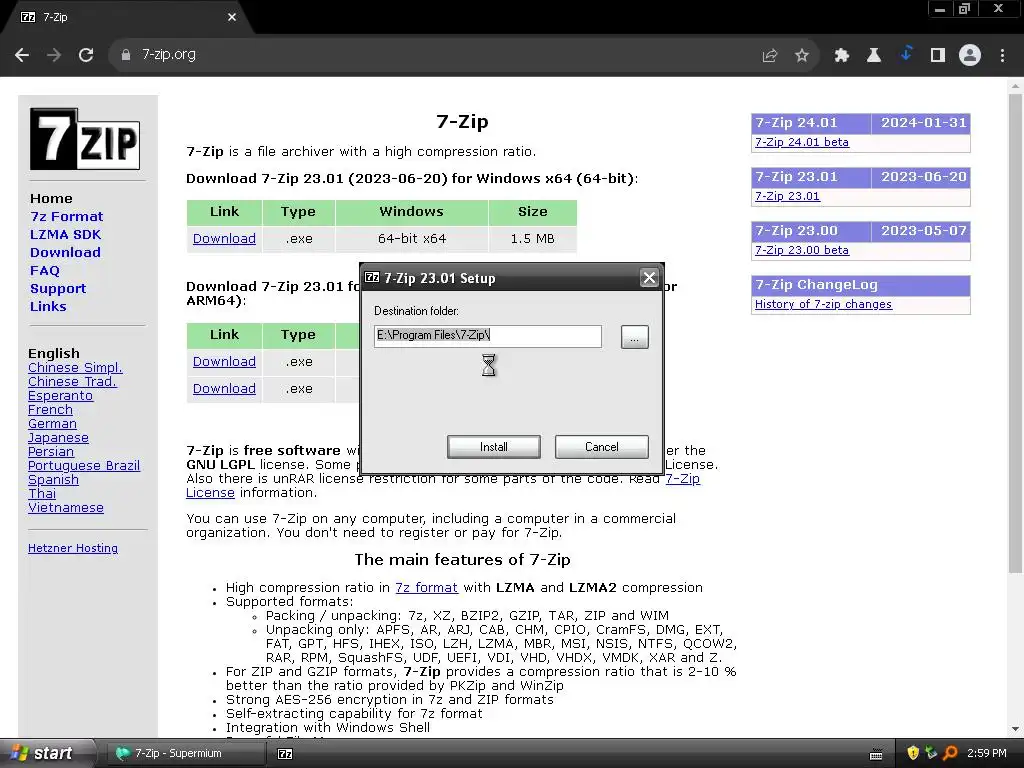
Task: Click the keyboard tray icon
Action: (876, 754)
